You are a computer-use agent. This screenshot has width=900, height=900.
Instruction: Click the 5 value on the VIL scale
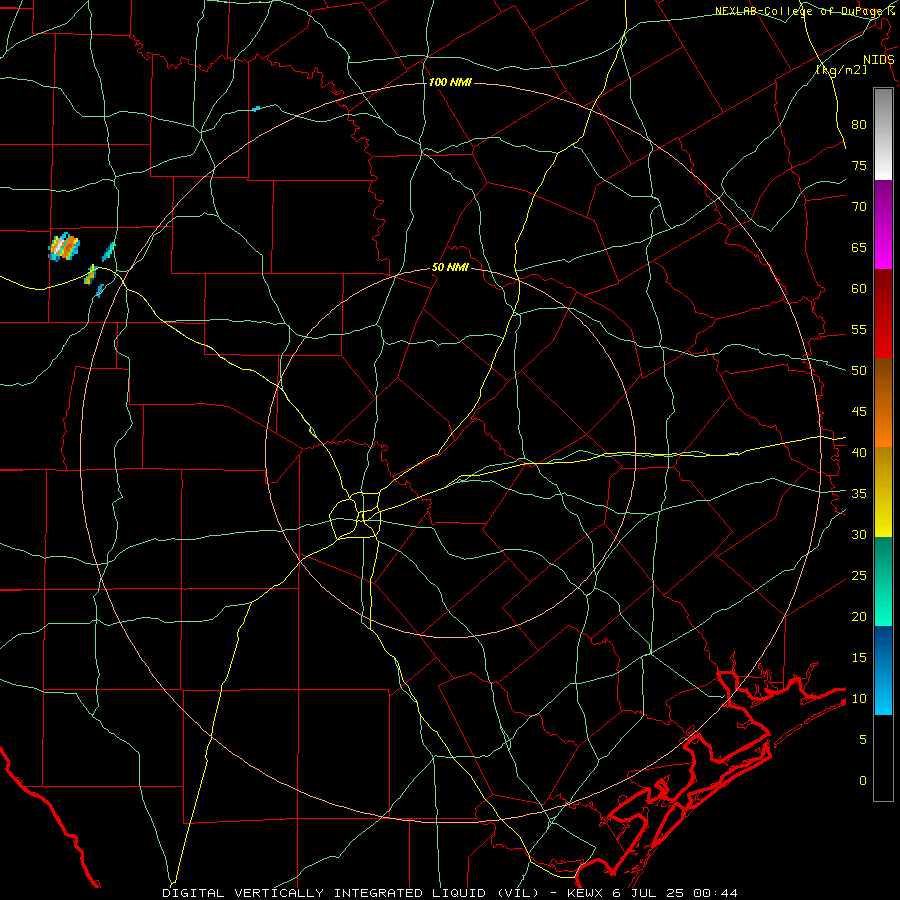point(863,740)
